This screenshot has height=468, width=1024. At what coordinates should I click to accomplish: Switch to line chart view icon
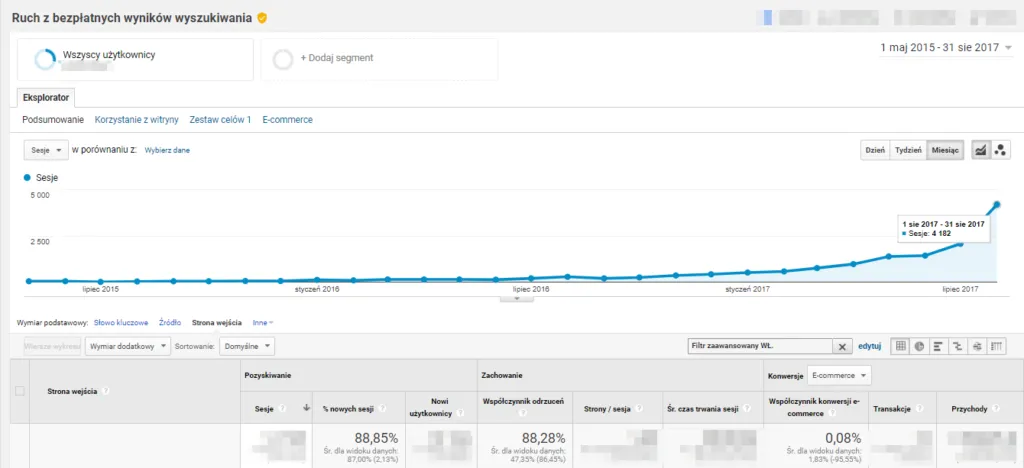tap(981, 150)
